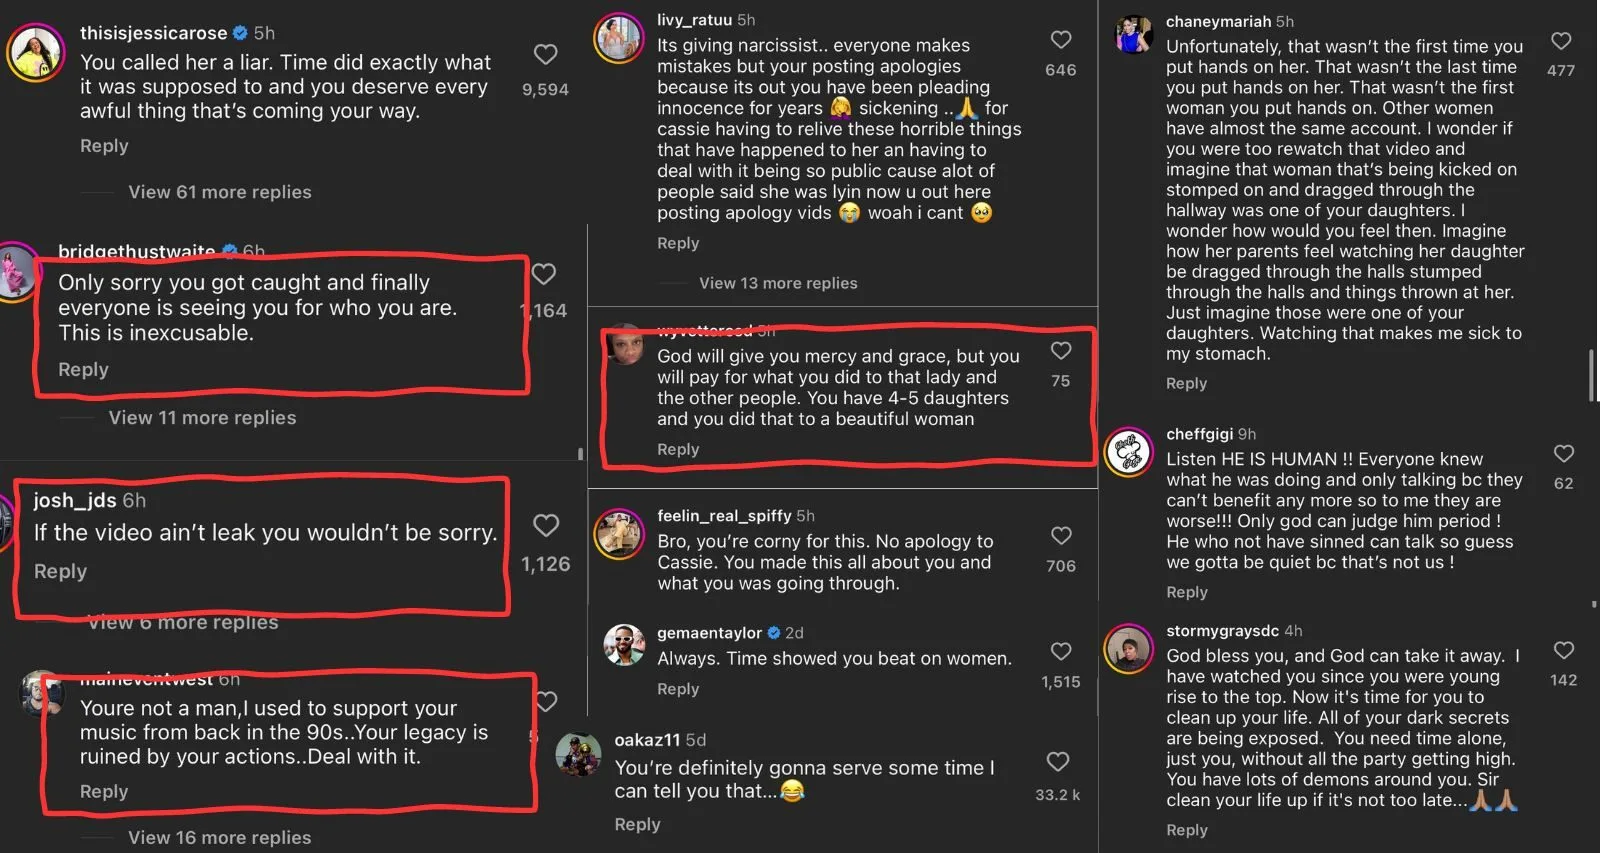
Task: Reply to oakaz11's comment
Action: pyautogui.click(x=637, y=824)
